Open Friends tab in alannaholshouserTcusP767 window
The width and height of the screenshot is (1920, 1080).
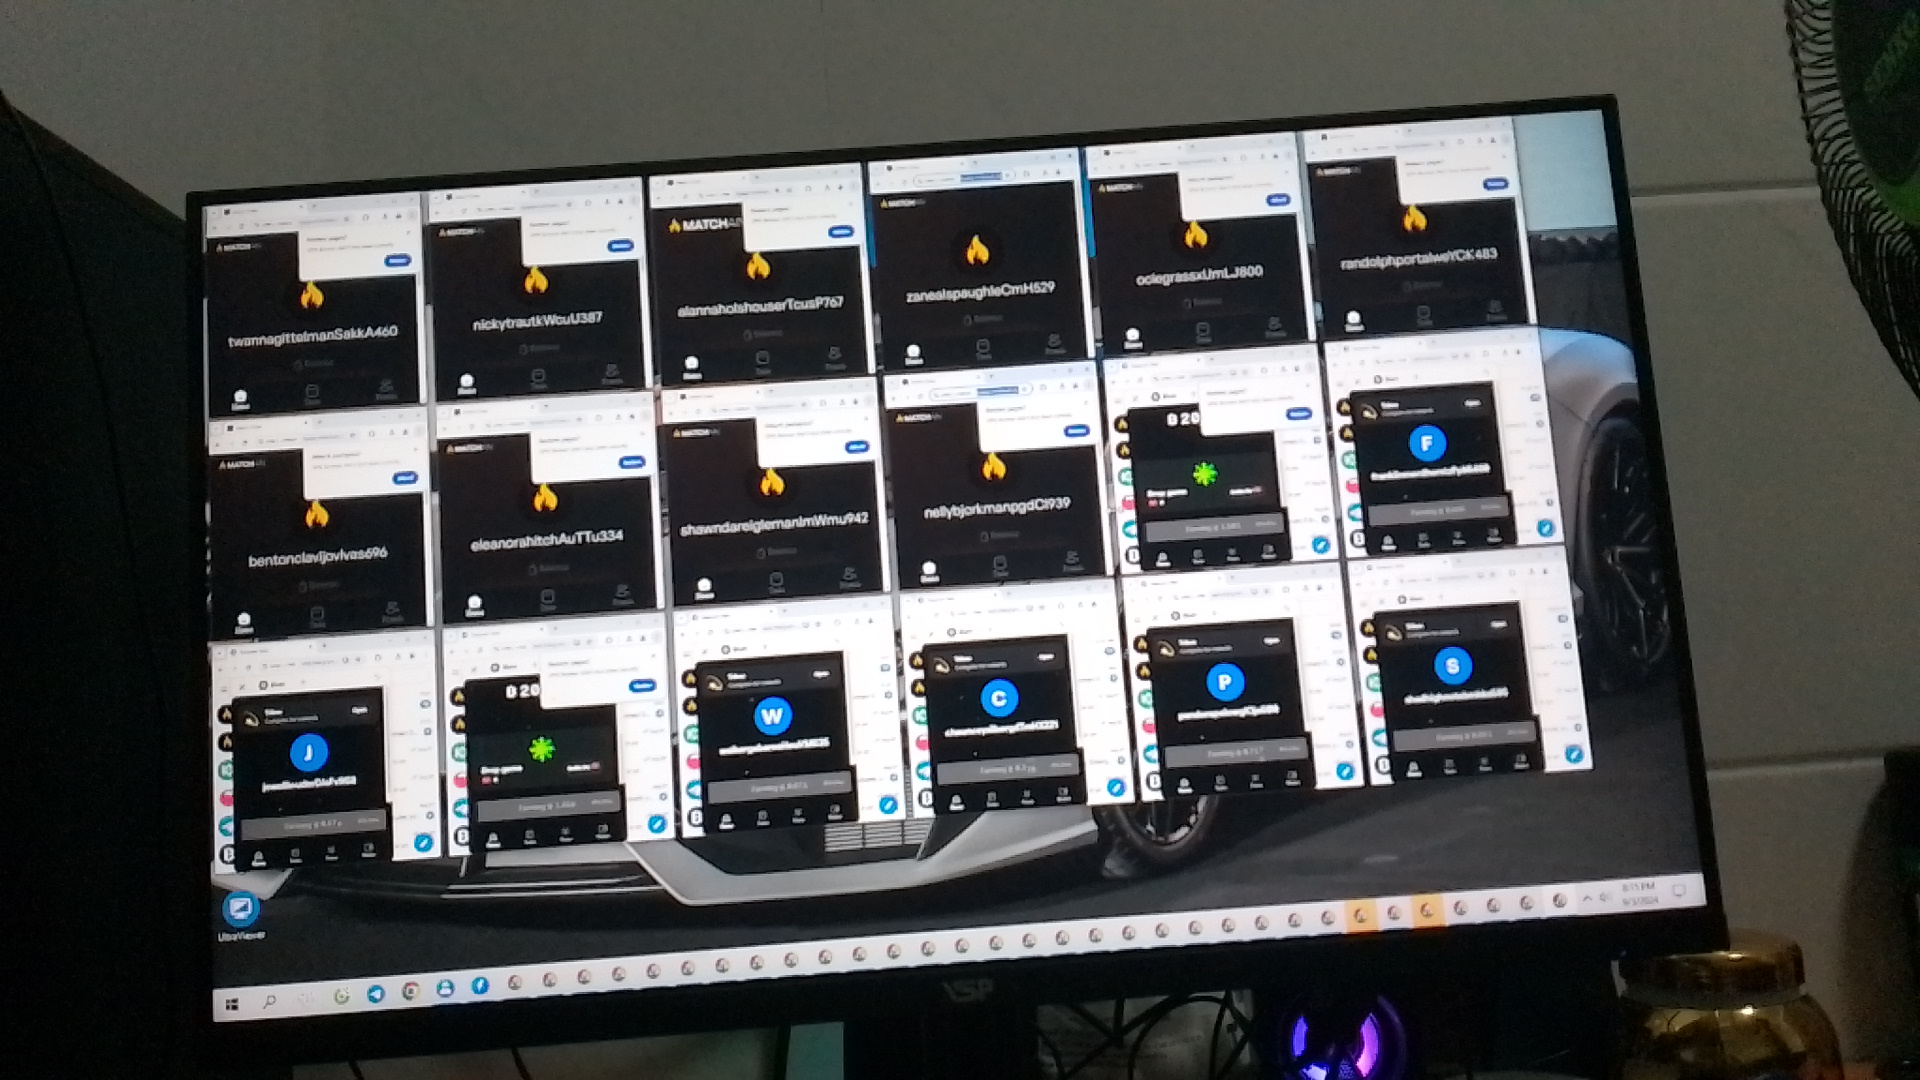coord(834,357)
